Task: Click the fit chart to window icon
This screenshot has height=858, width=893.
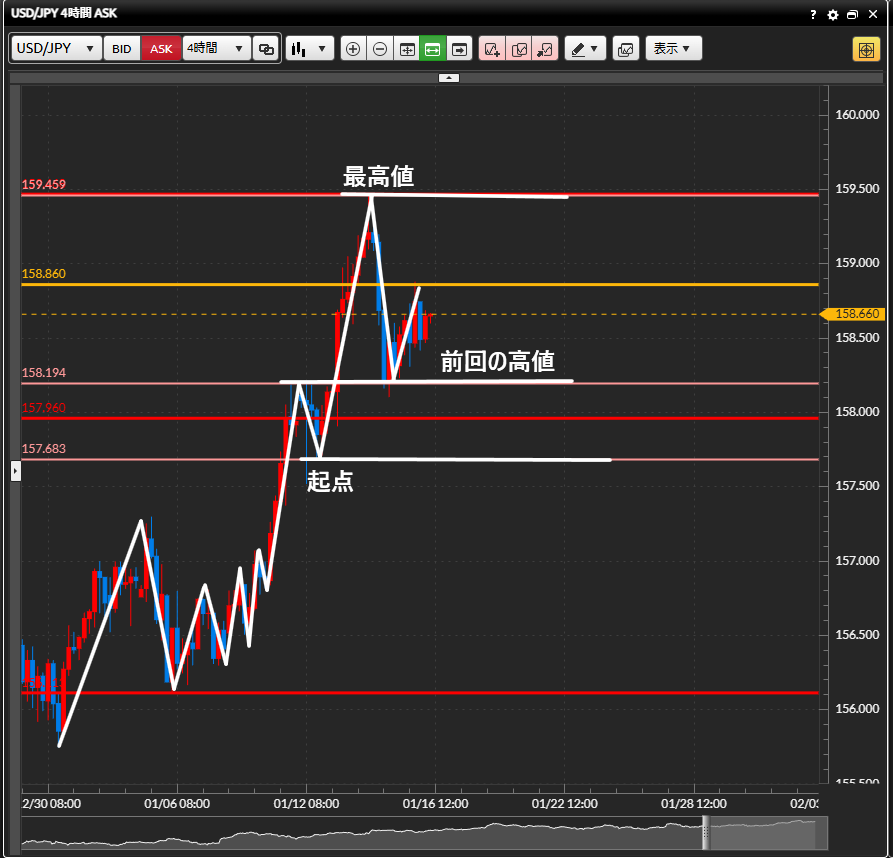Action: pos(407,49)
